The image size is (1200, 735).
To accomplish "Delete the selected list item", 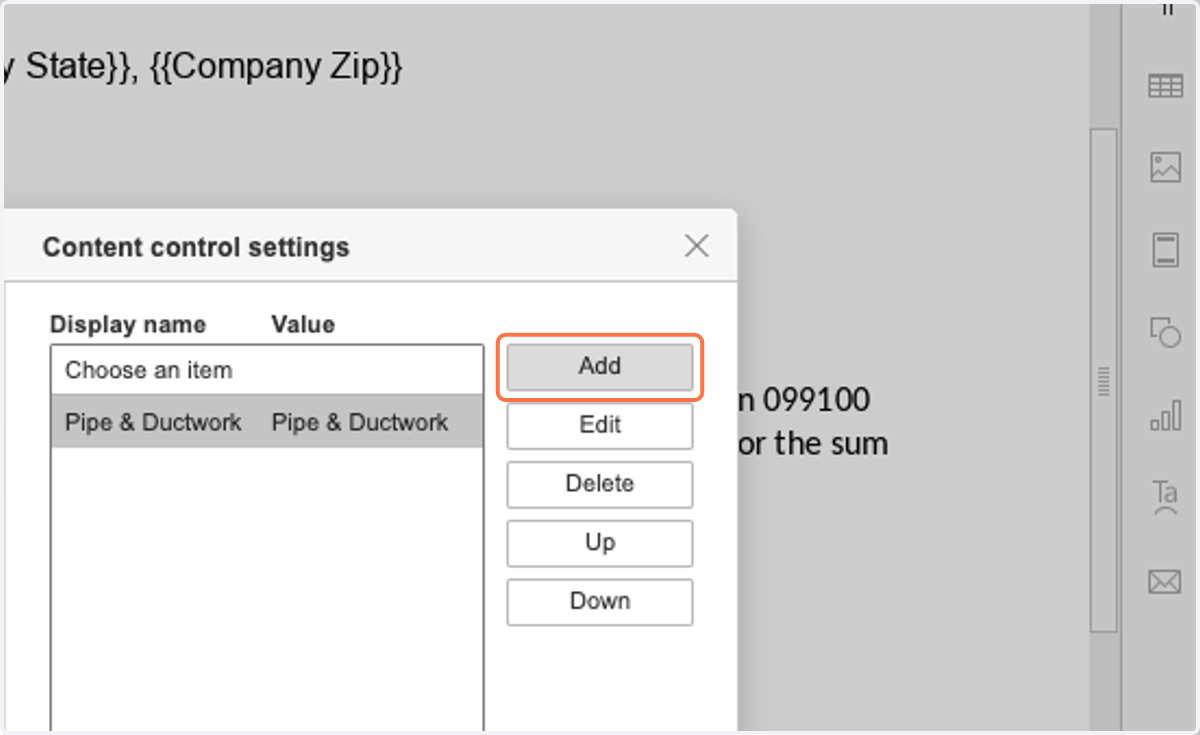I will 600,485.
